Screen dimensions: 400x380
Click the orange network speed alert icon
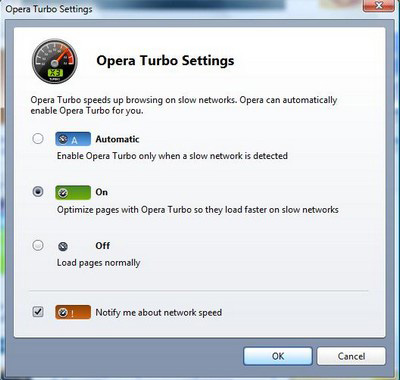pyautogui.click(x=73, y=312)
